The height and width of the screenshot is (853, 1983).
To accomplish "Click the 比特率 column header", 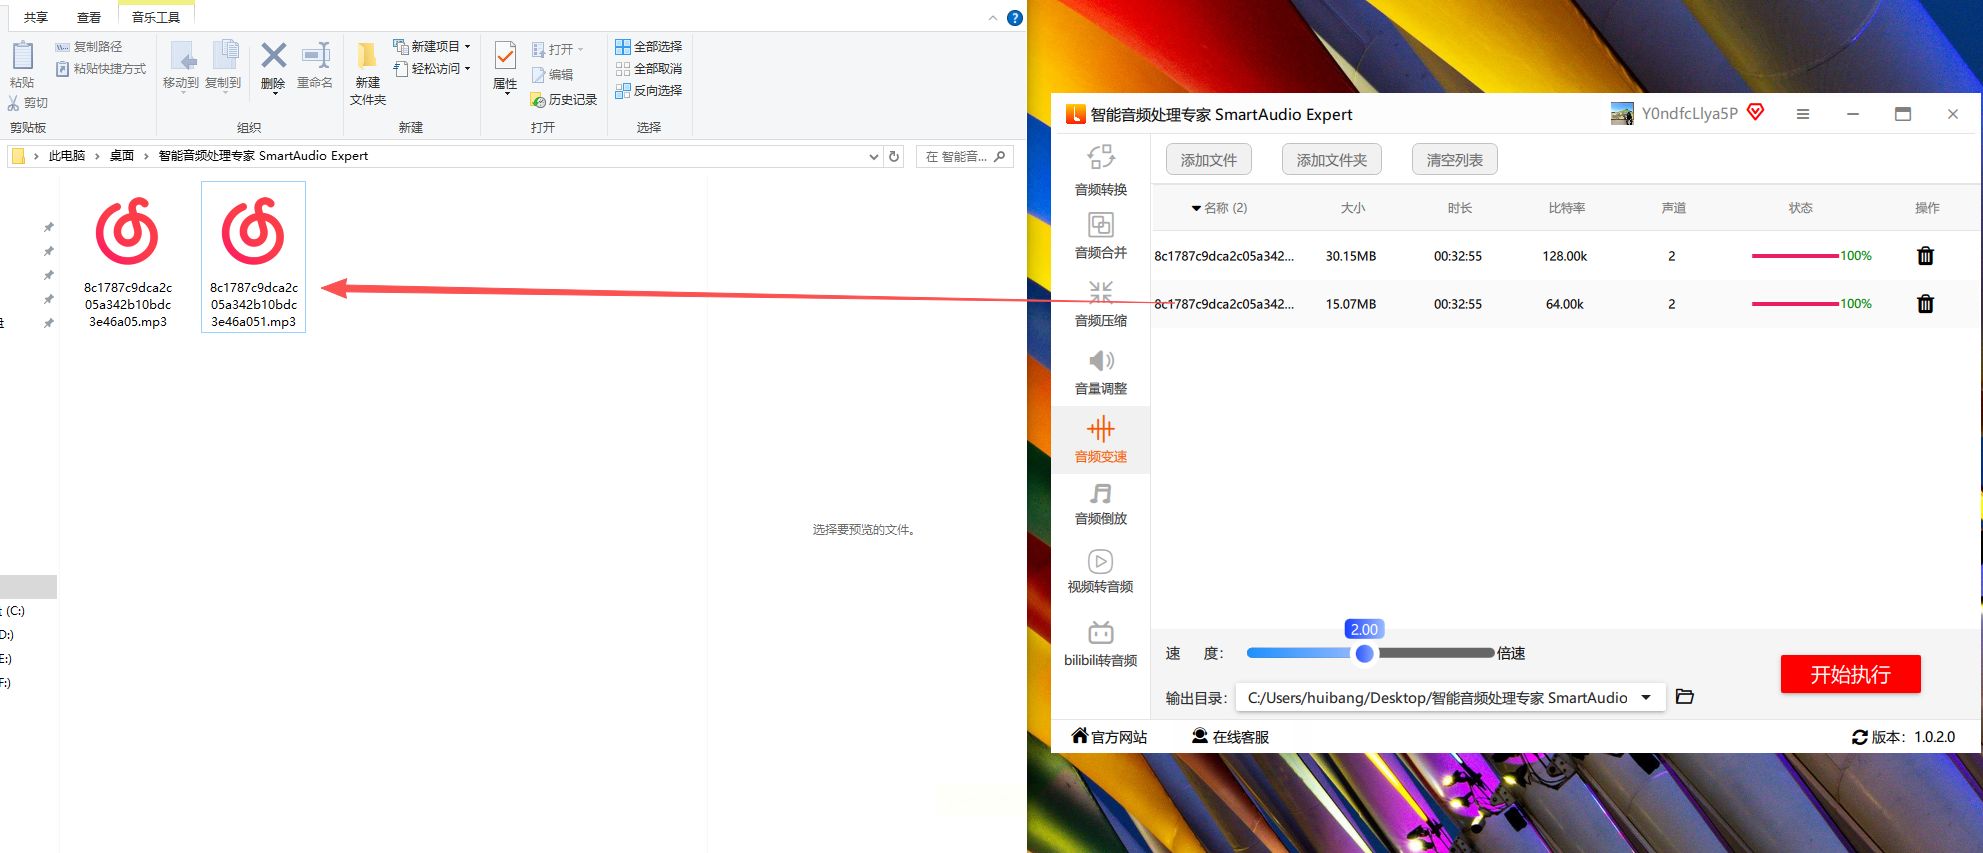I will click(x=1567, y=208).
